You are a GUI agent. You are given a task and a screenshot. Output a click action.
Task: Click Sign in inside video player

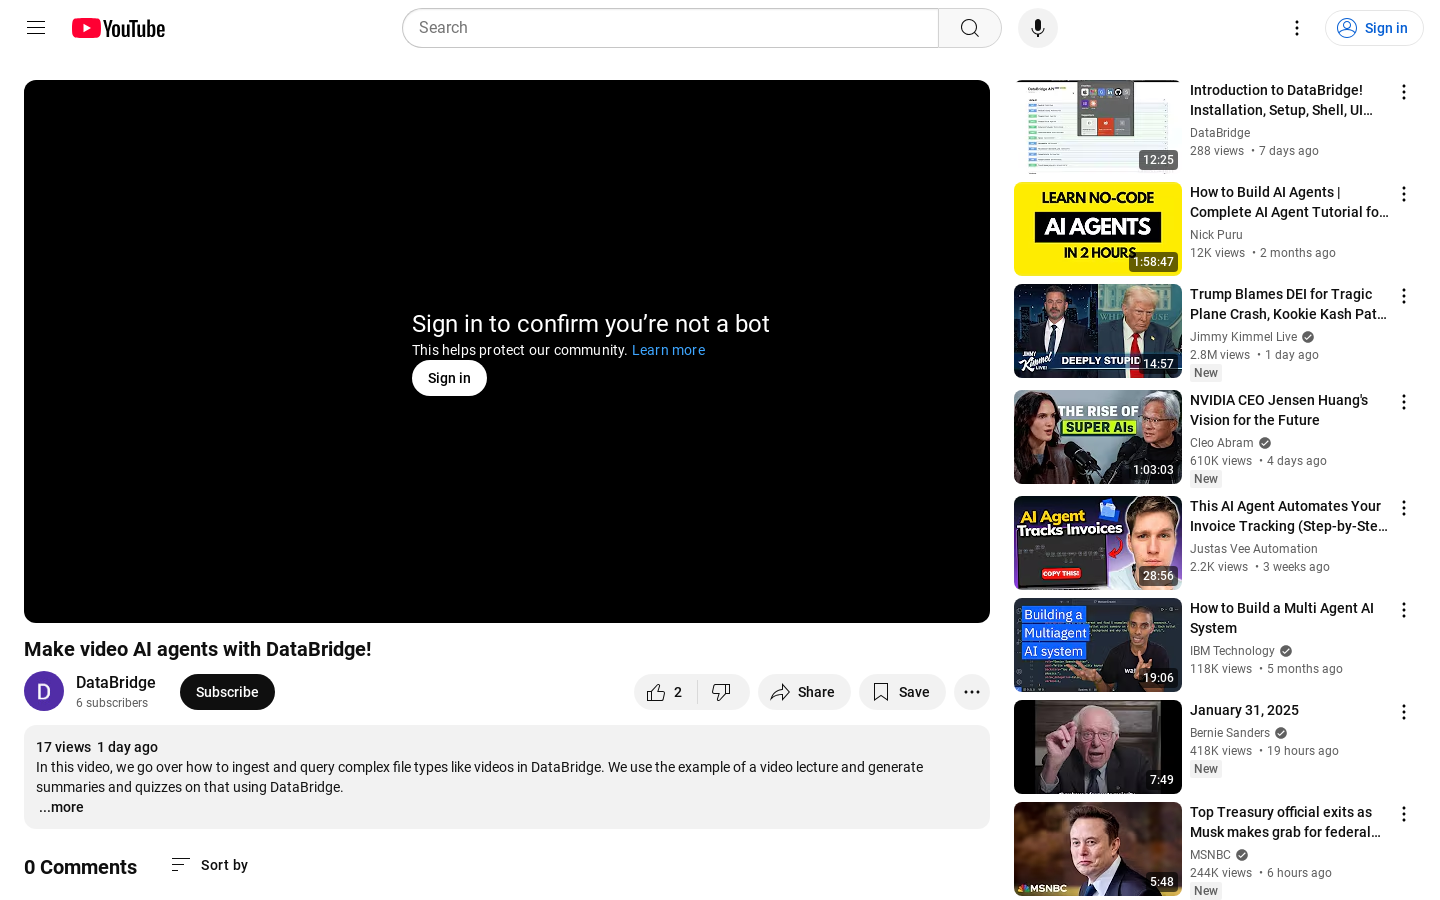pos(449,378)
